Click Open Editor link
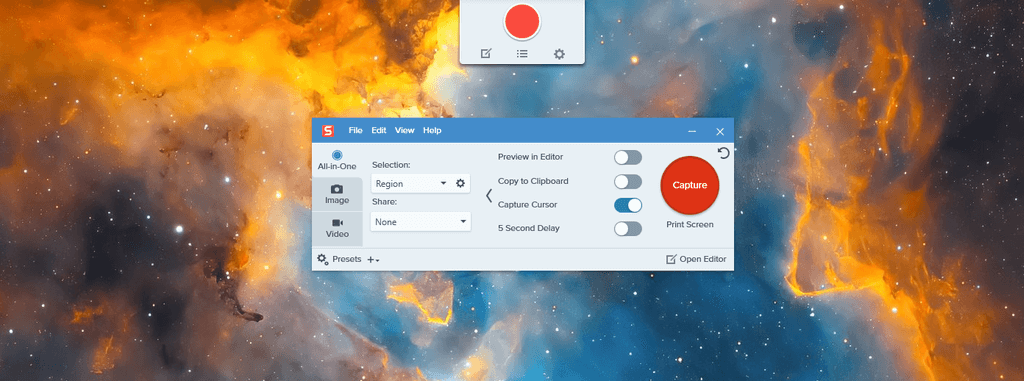This screenshot has height=381, width=1024. point(696,259)
